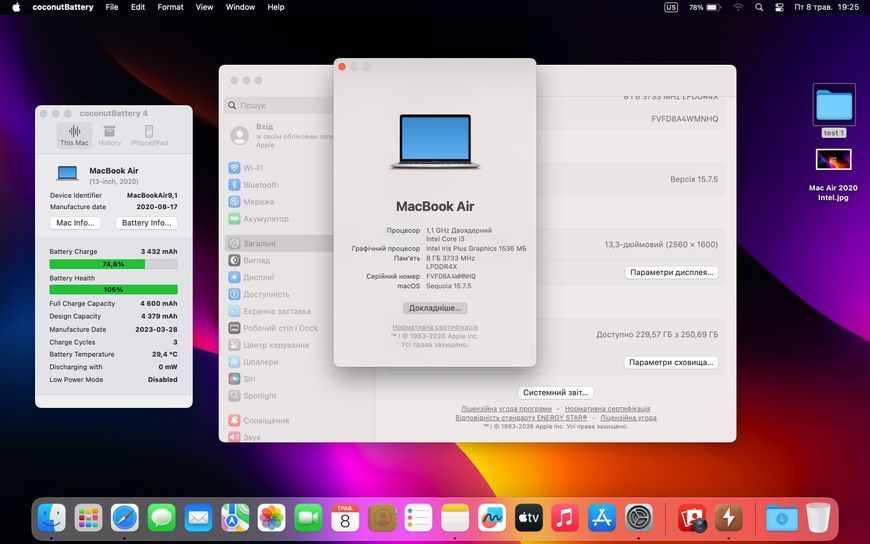Open Maps from the Dock
The height and width of the screenshot is (544, 870).
235,518
